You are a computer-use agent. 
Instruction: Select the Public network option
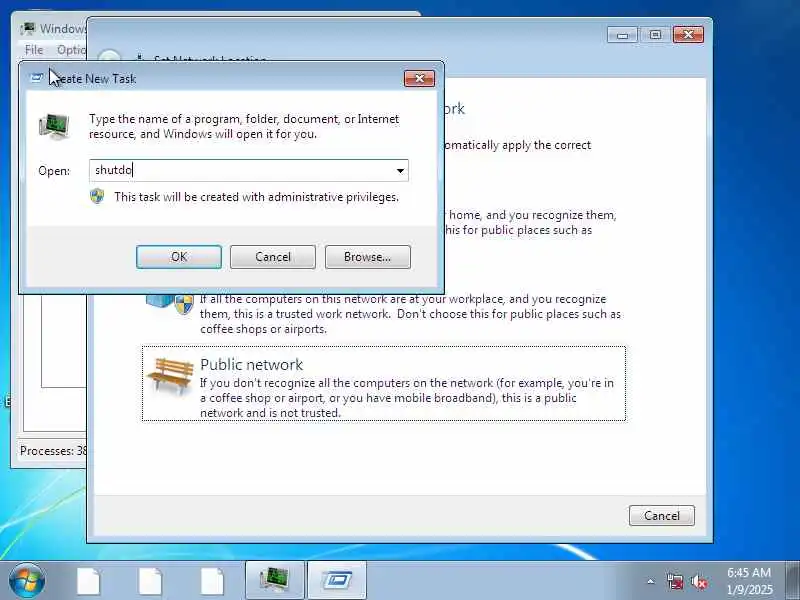(384, 384)
